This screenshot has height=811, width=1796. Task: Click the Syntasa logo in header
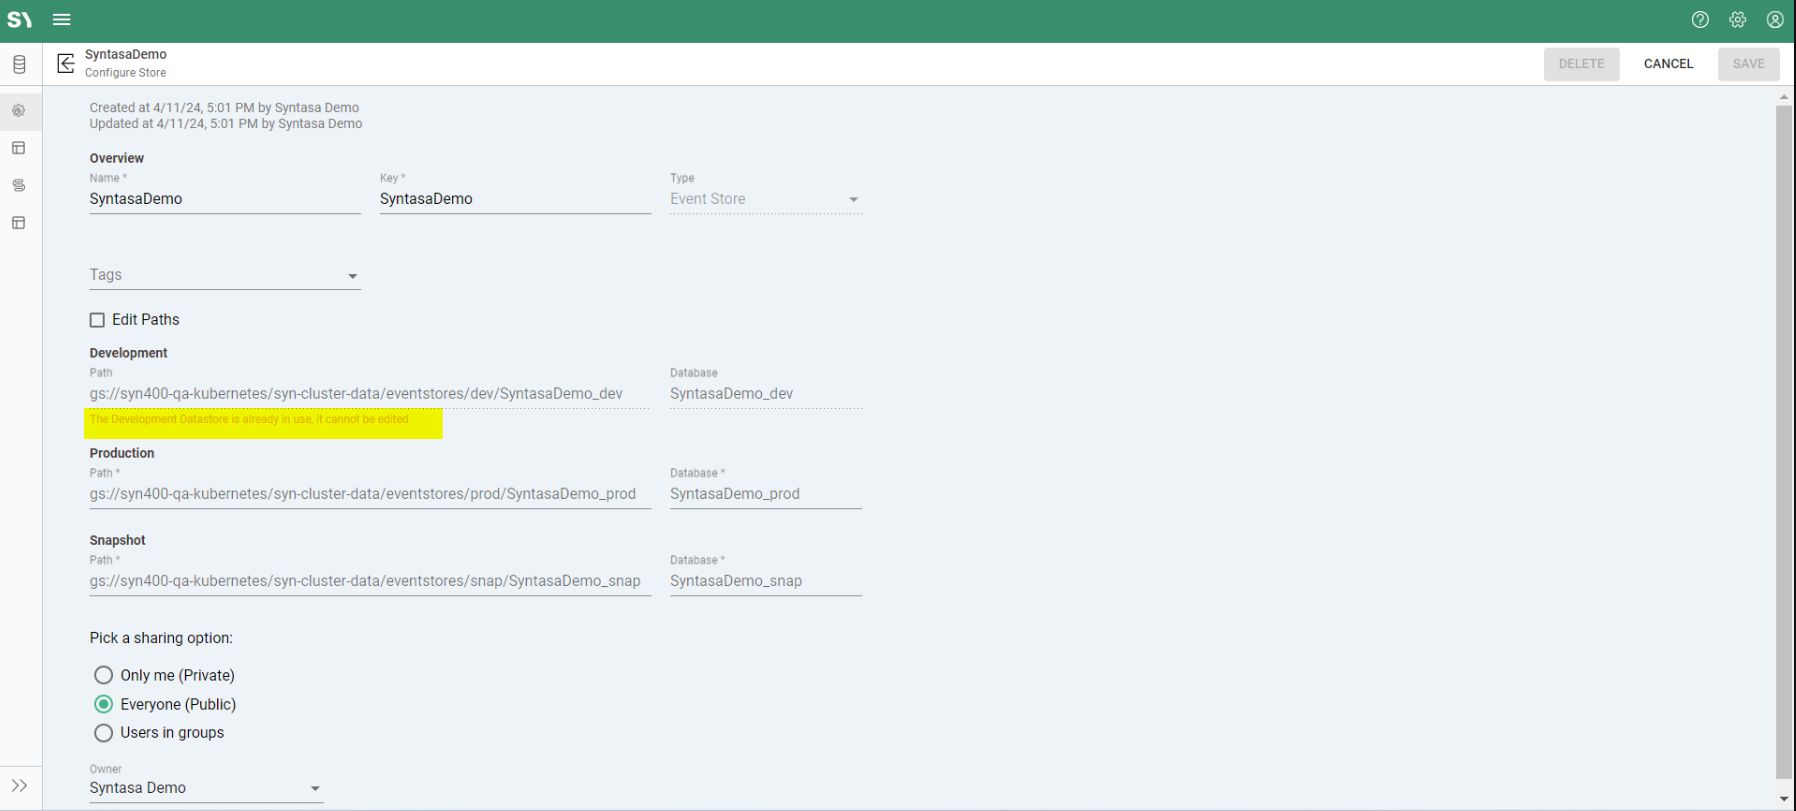tap(19, 20)
